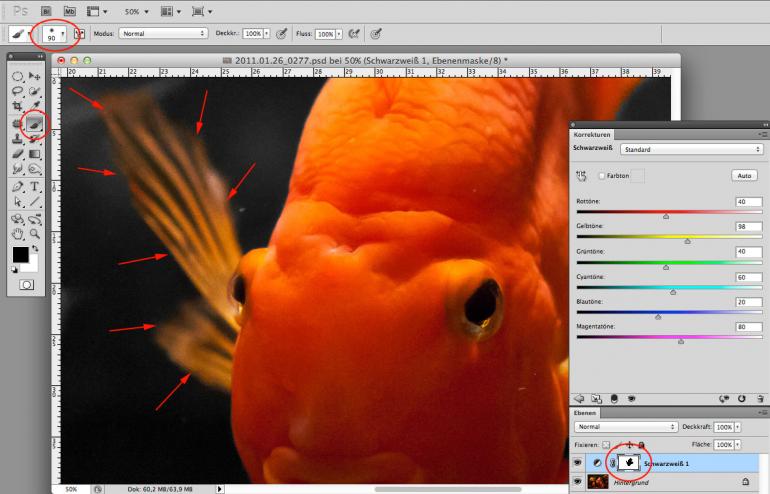Open the view extras dropdown
Viewport: 770px width, 494px height.
point(97,11)
